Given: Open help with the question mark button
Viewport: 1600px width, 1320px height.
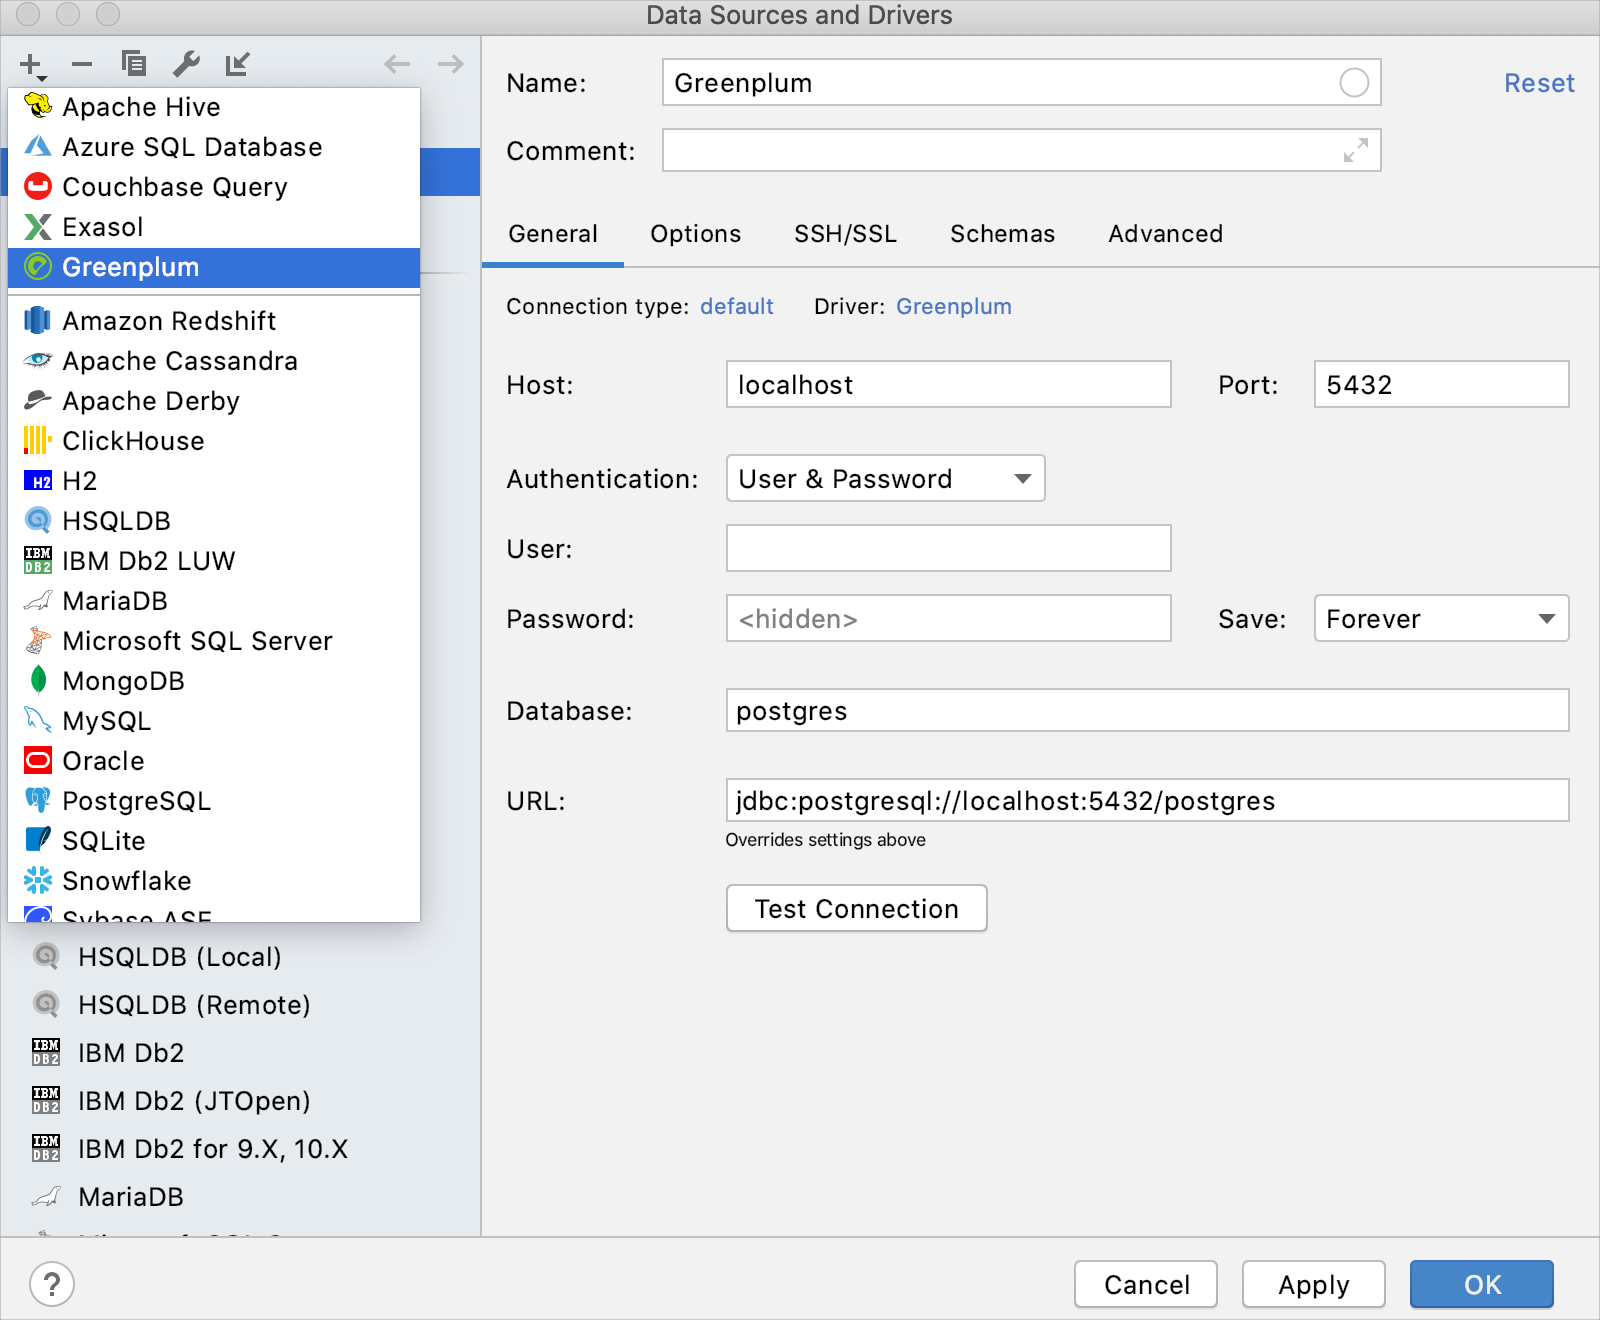Looking at the screenshot, I should (x=52, y=1284).
